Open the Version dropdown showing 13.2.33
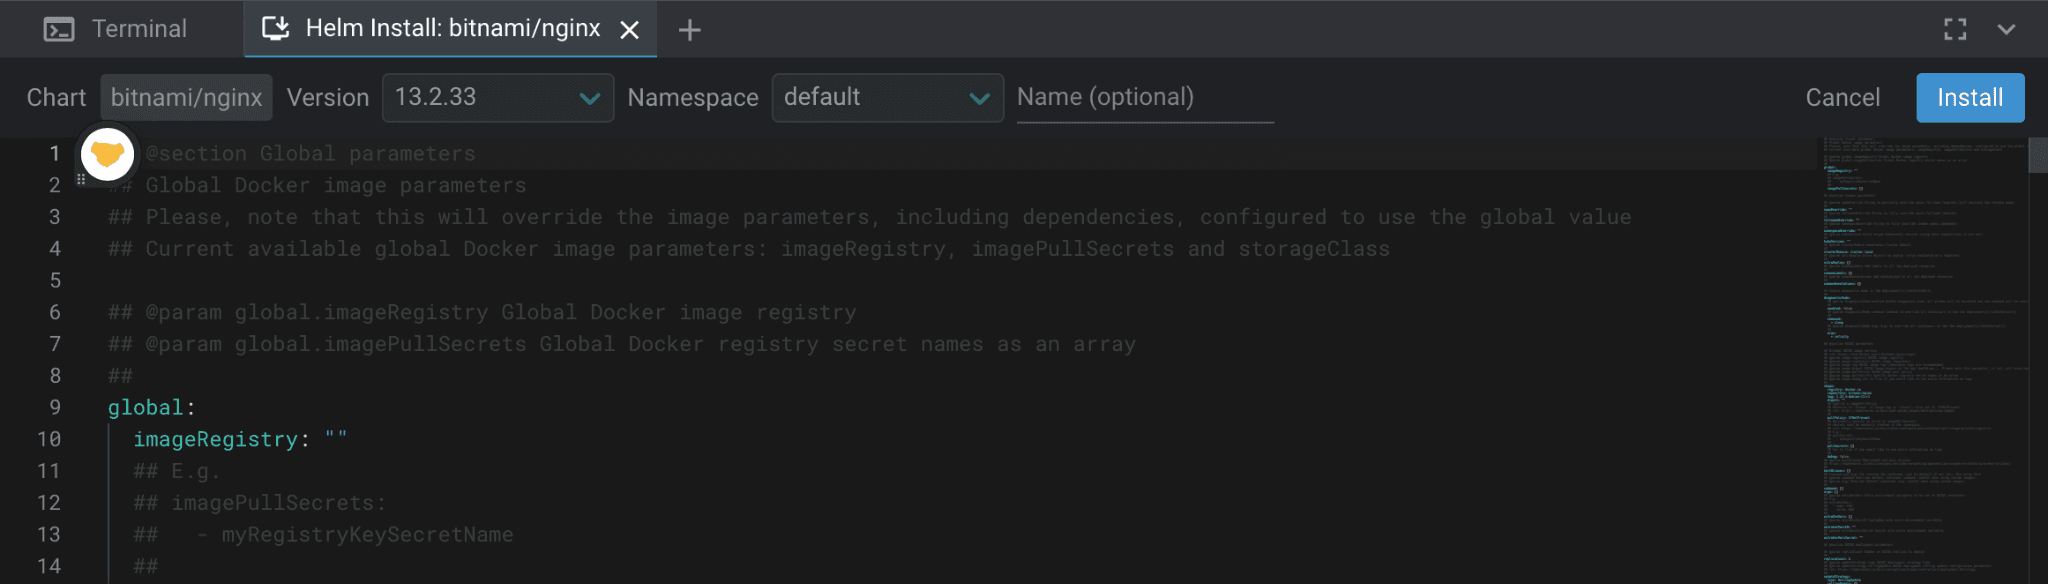Screen dimensions: 2048x584 498,97
